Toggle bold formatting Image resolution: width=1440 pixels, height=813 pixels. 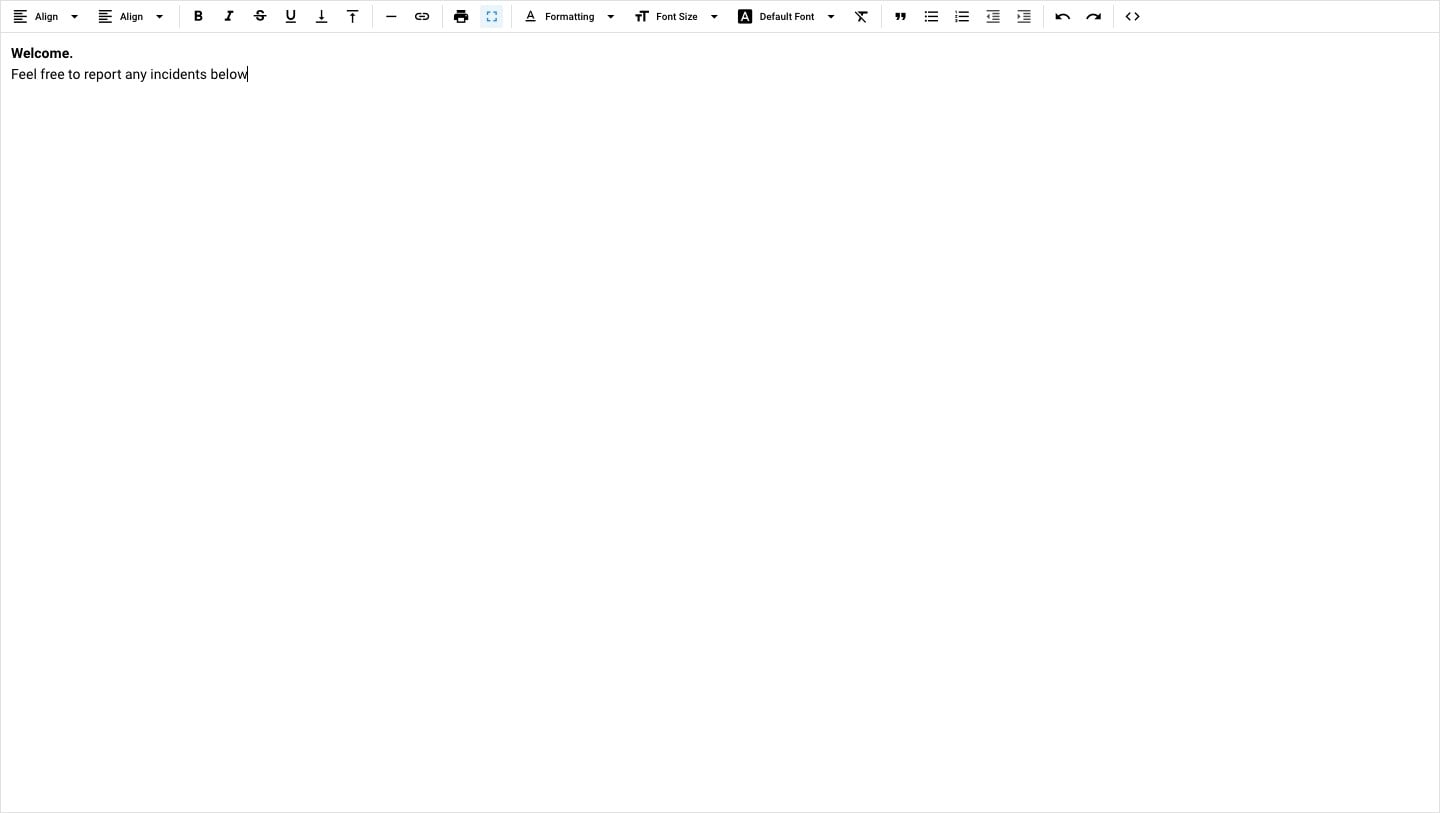pyautogui.click(x=198, y=17)
